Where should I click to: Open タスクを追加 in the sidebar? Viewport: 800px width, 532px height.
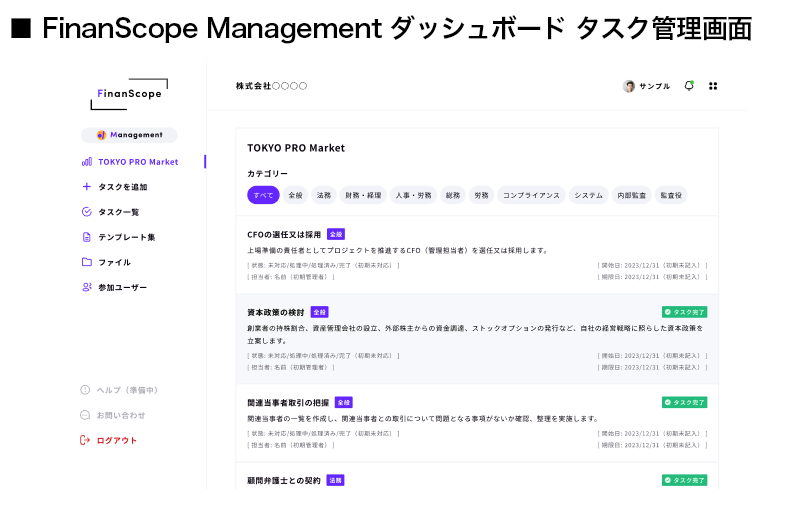(123, 187)
